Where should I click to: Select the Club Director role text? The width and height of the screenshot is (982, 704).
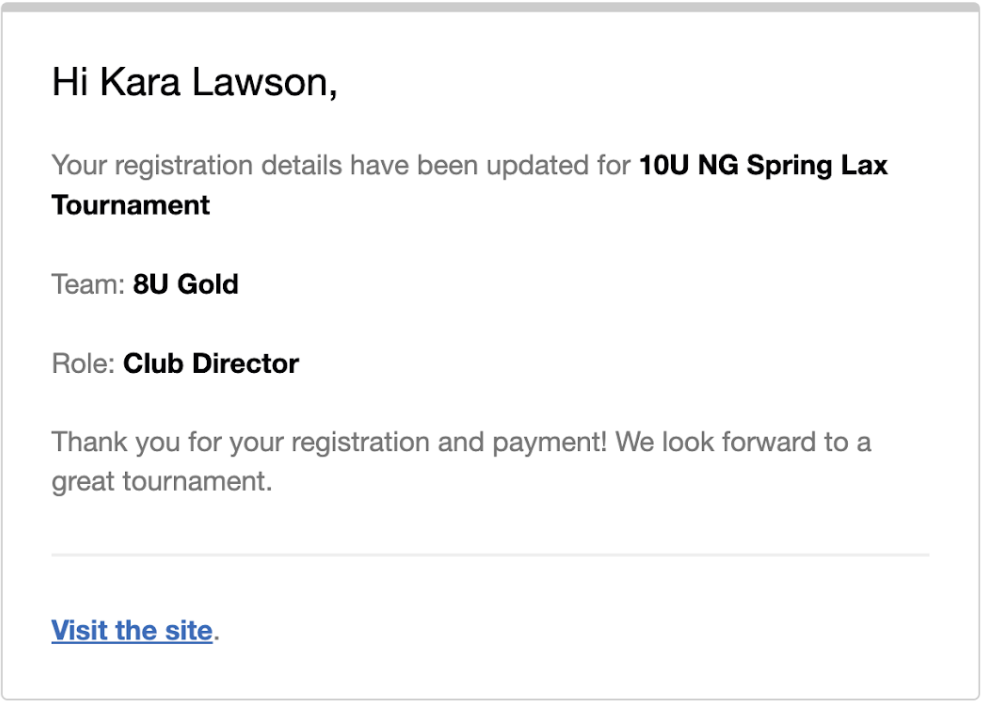click(211, 363)
